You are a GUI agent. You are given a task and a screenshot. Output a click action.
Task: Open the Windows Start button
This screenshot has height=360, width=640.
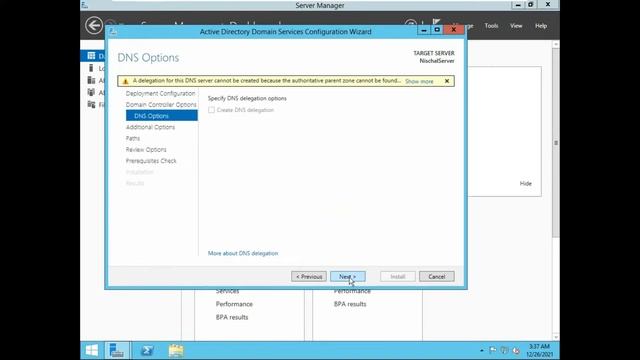[92, 350]
